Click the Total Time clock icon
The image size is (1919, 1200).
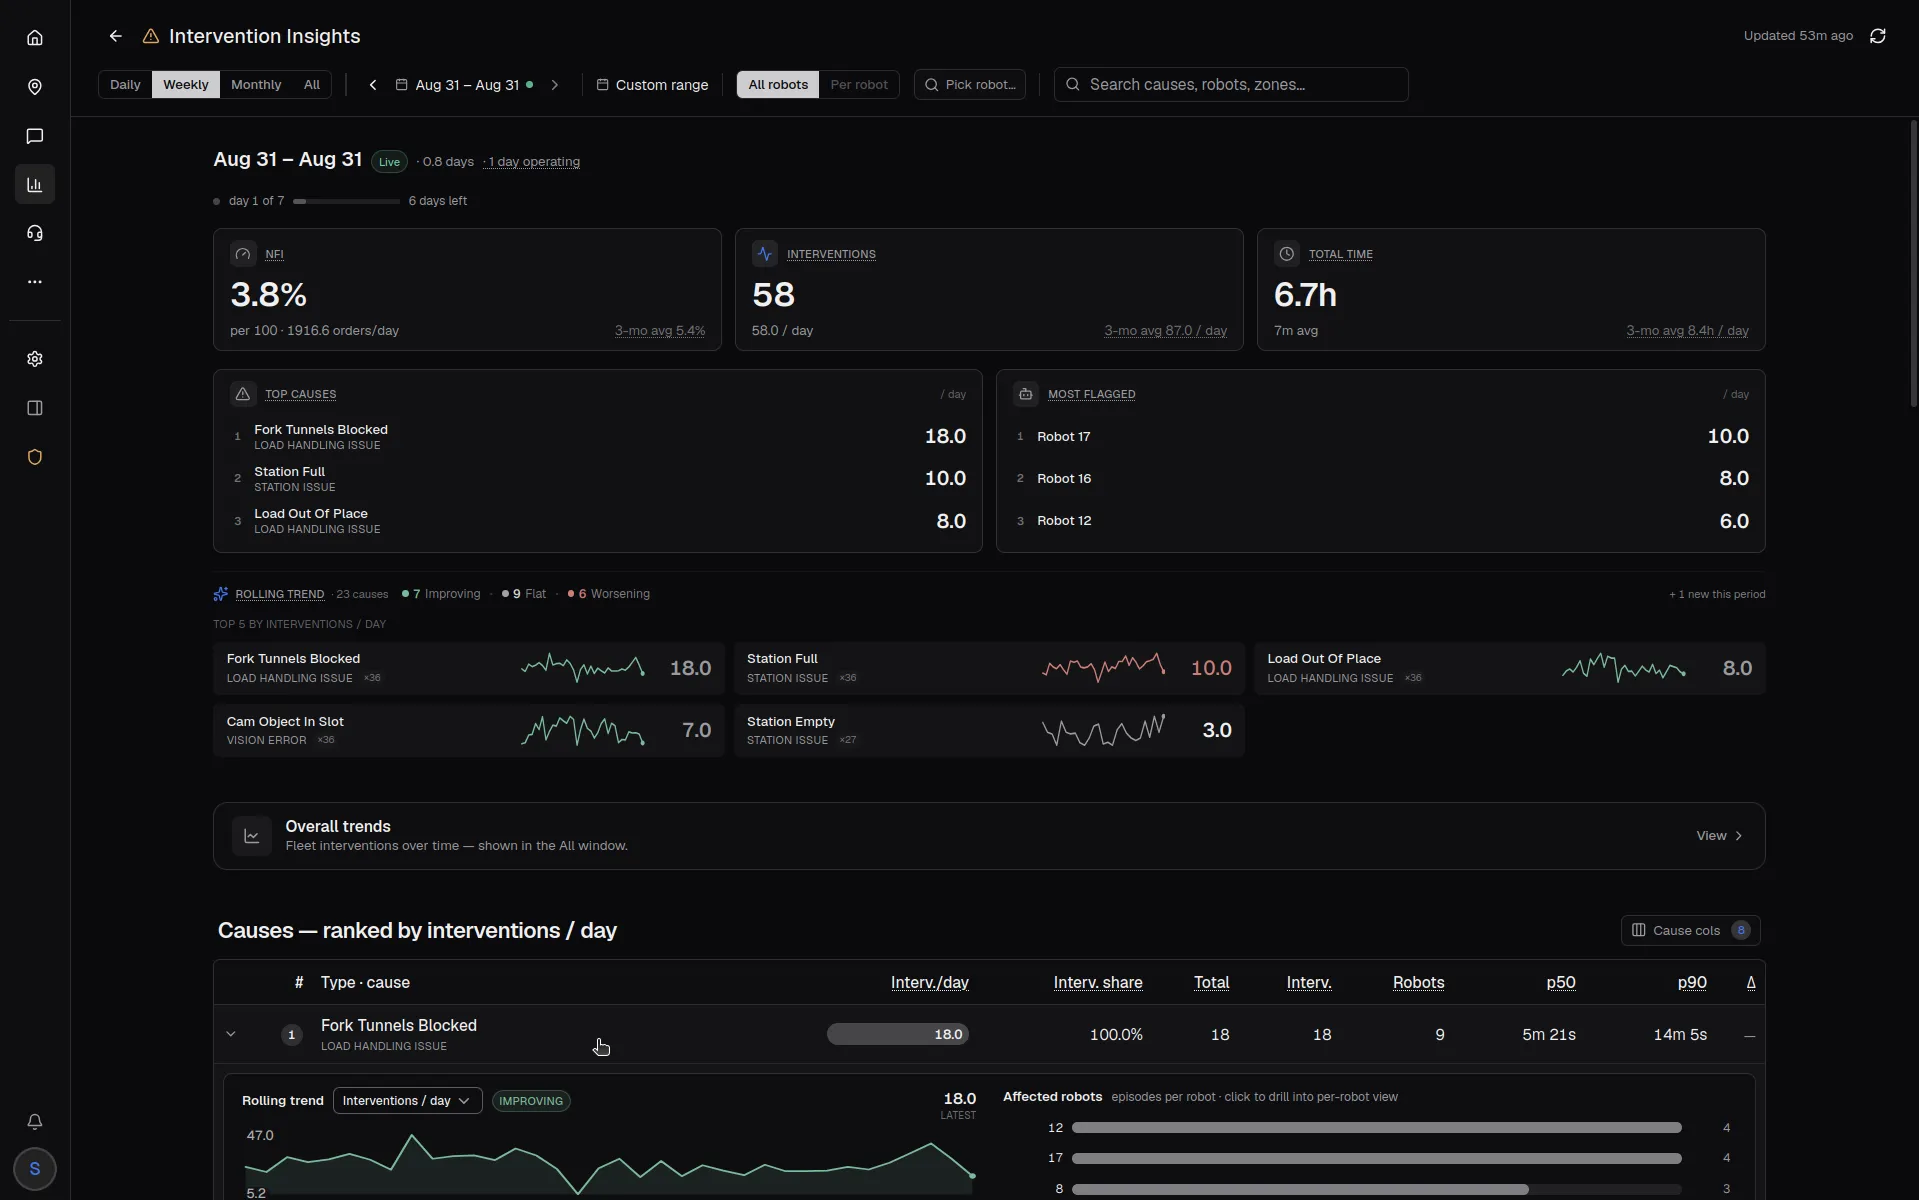pos(1287,254)
